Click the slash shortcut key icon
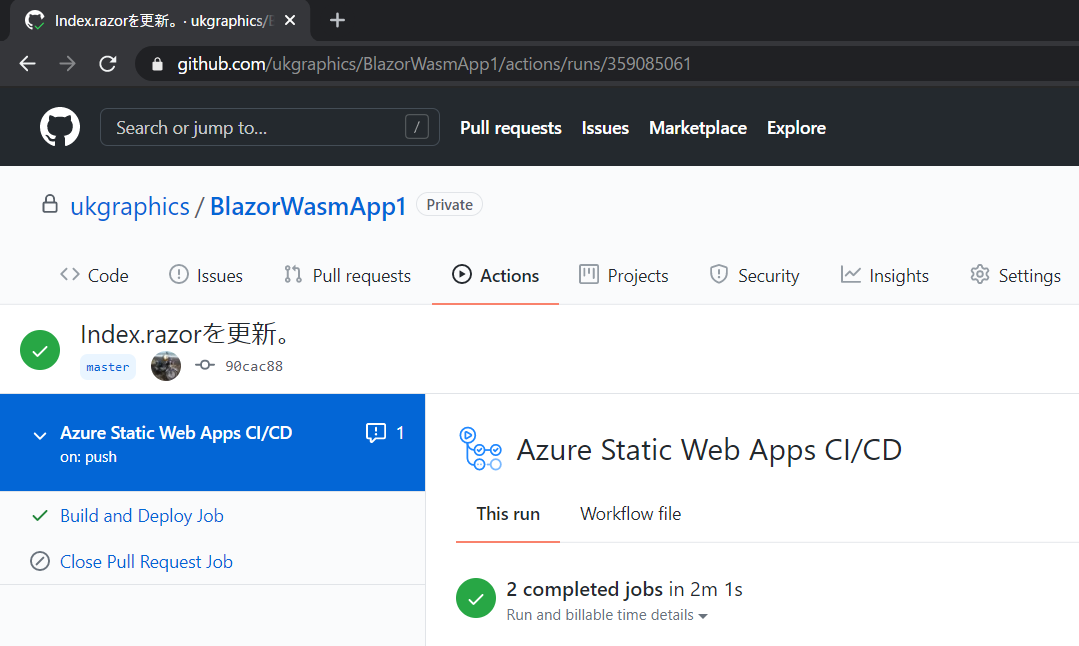1079x646 pixels. [416, 127]
